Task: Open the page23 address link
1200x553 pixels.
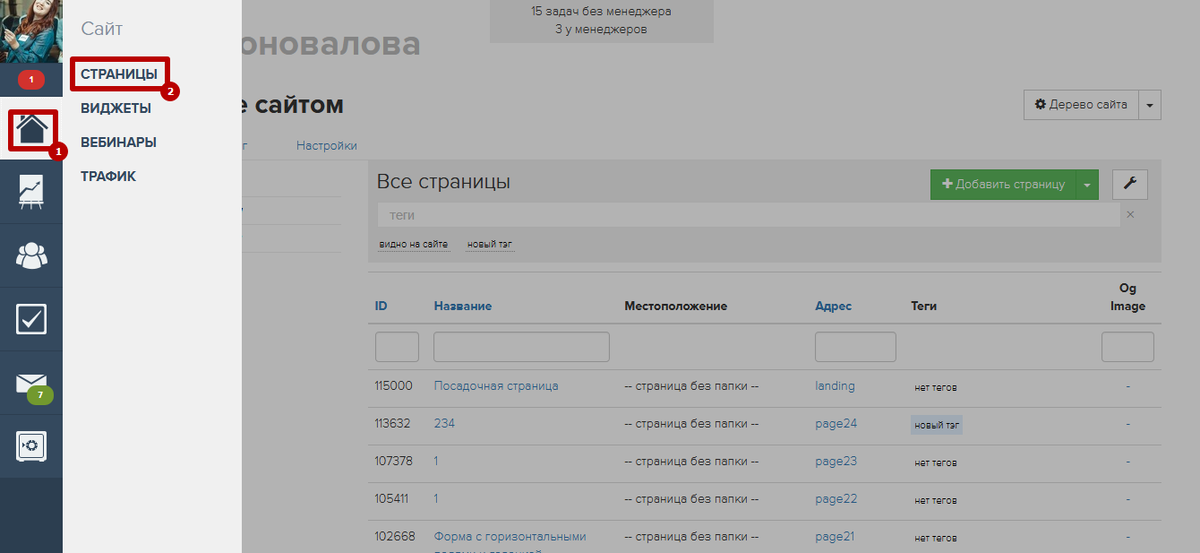Action: [x=836, y=462]
